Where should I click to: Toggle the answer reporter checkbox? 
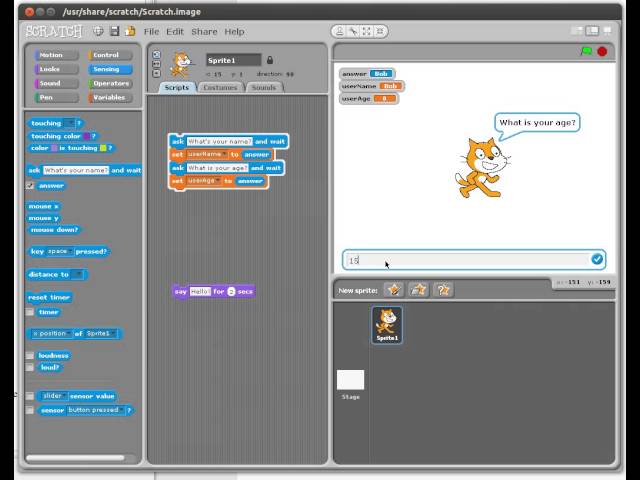(x=30, y=186)
